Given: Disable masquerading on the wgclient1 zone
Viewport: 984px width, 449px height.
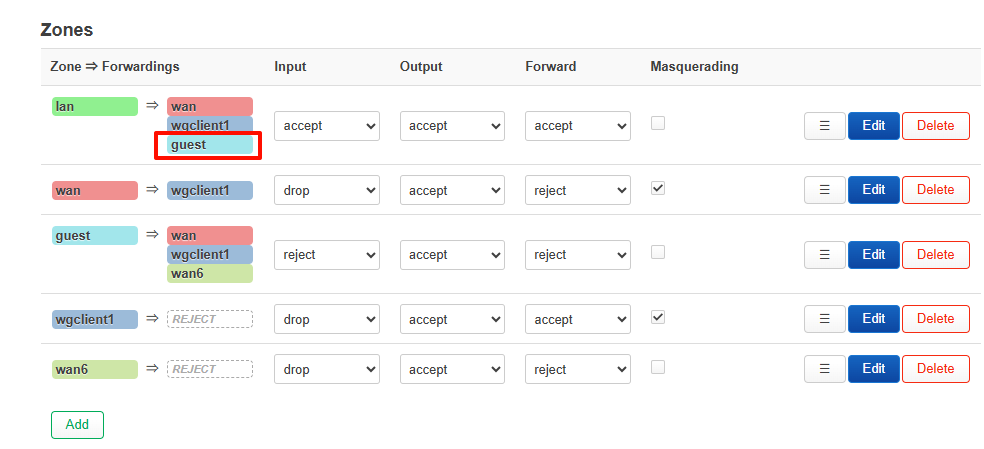Looking at the screenshot, I should (658, 317).
